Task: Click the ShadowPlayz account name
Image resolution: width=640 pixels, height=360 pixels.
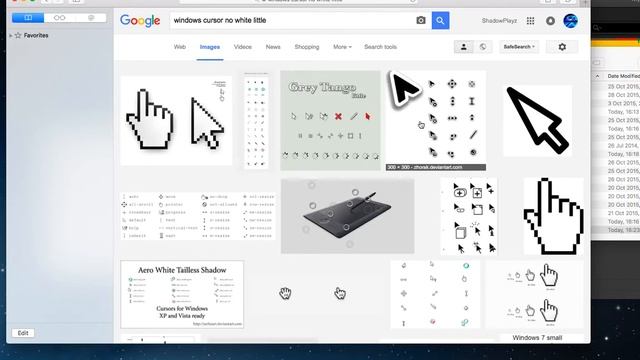Action: (x=499, y=21)
